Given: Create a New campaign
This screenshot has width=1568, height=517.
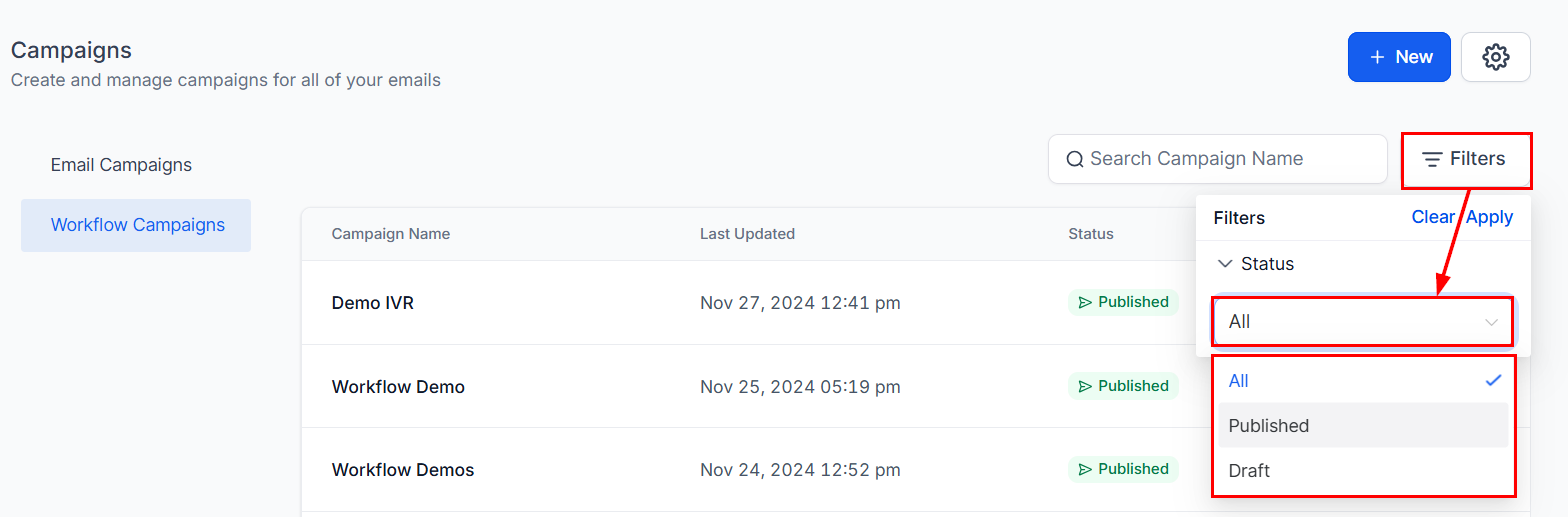Looking at the screenshot, I should pyautogui.click(x=1398, y=57).
